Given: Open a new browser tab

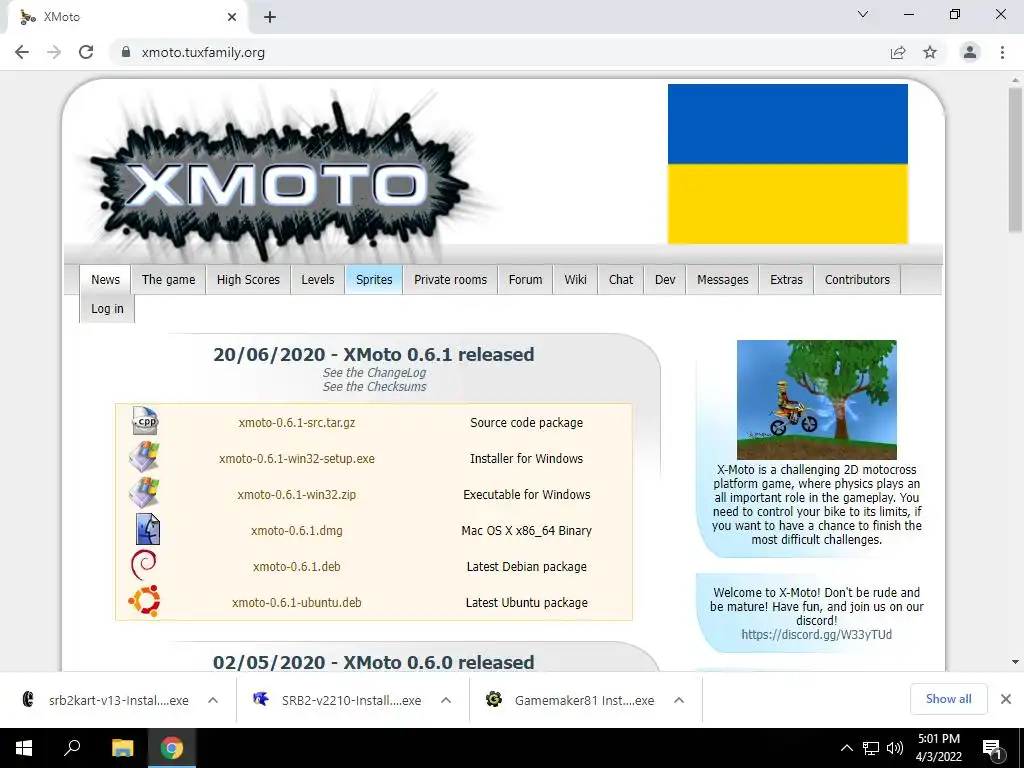Looking at the screenshot, I should tap(270, 17).
